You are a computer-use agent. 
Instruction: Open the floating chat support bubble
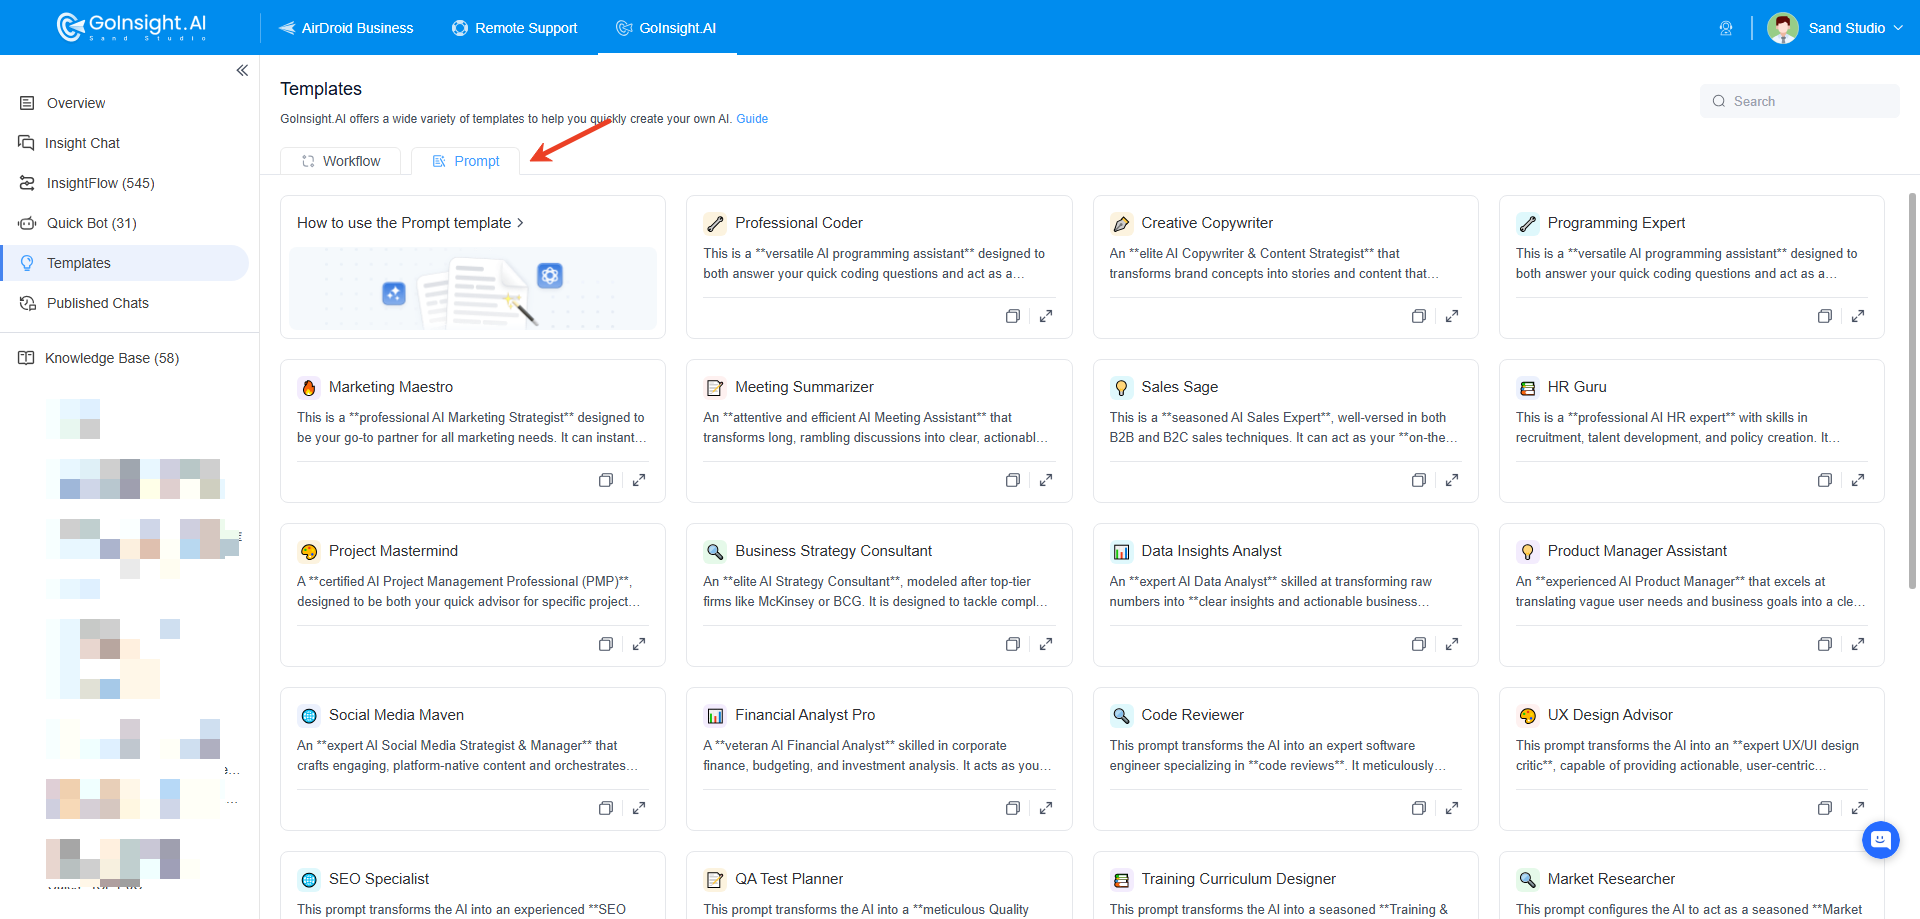1880,839
